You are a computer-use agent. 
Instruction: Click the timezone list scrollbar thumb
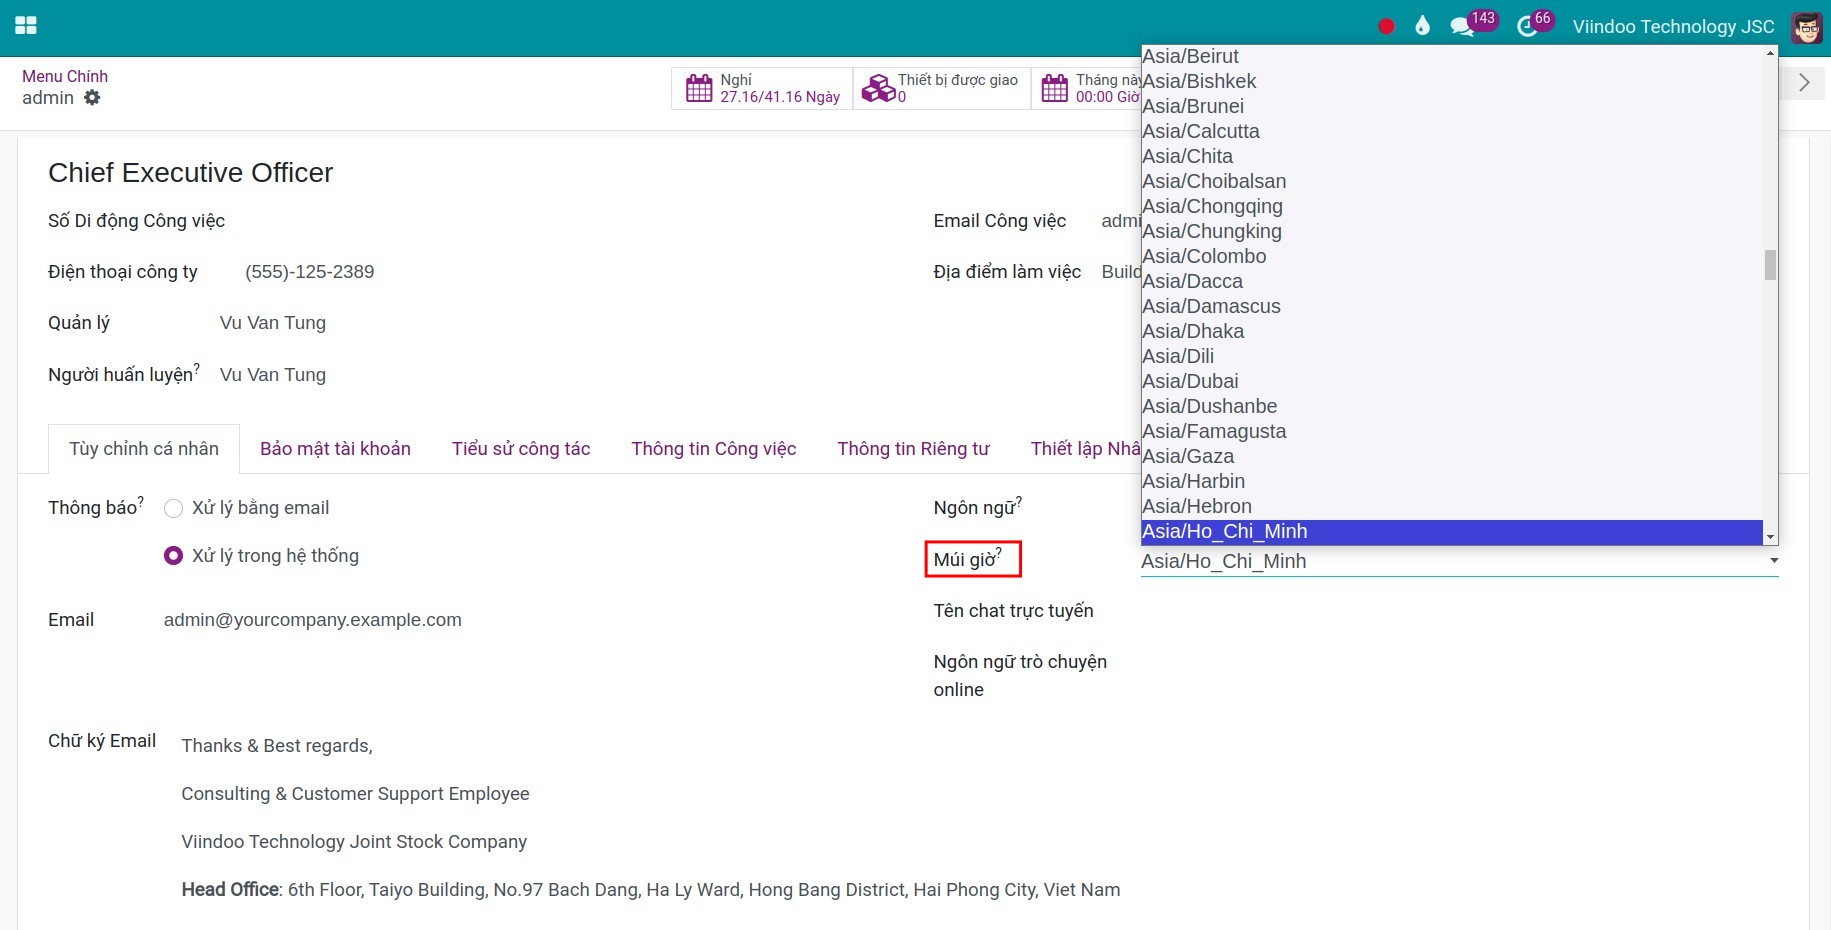(1770, 265)
